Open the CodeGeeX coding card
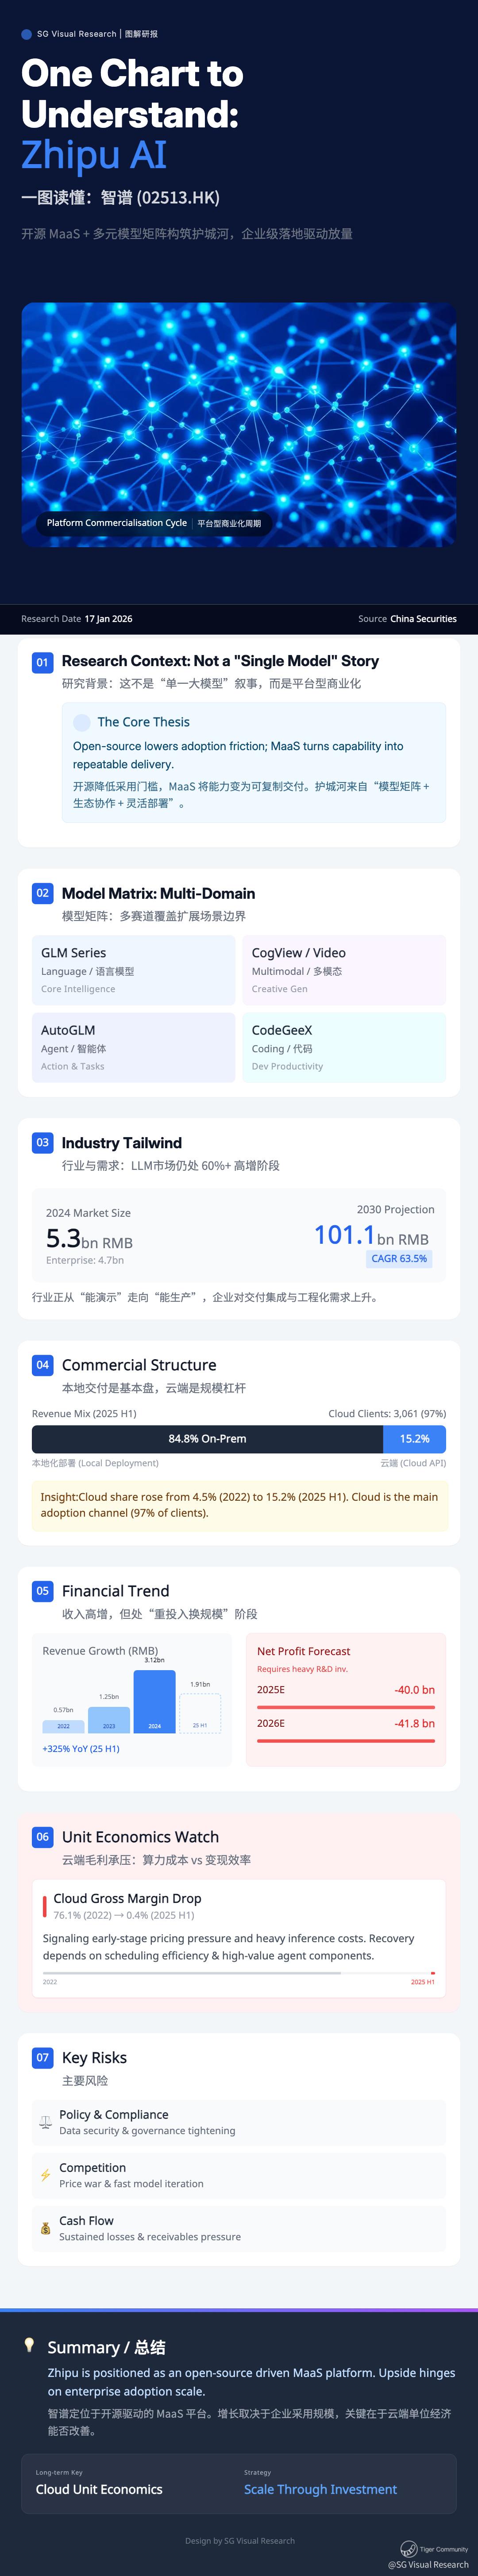 344,1047
